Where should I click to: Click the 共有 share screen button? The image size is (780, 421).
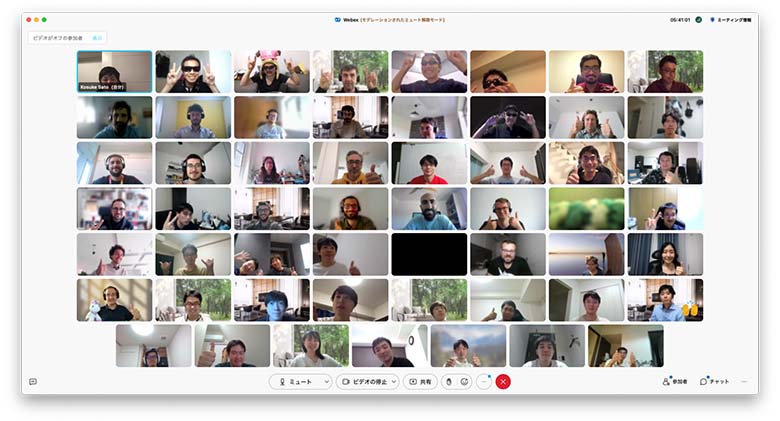coord(420,381)
